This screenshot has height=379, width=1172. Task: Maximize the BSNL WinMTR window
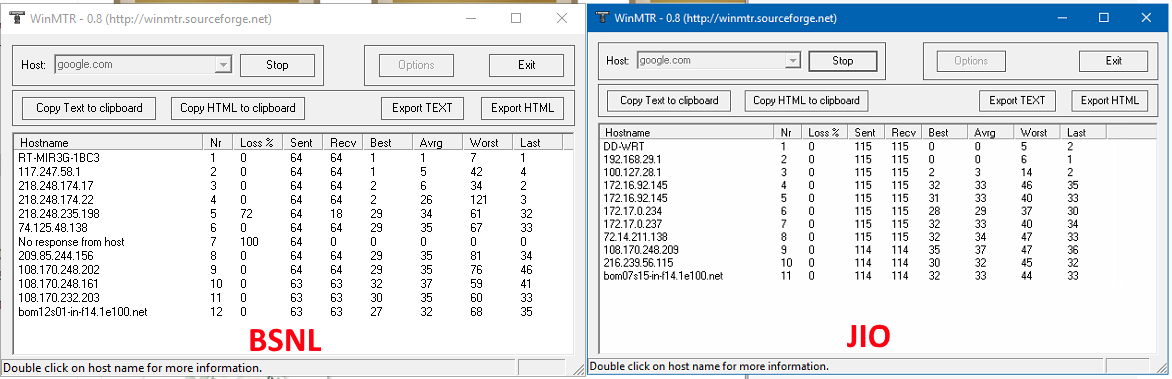[516, 18]
